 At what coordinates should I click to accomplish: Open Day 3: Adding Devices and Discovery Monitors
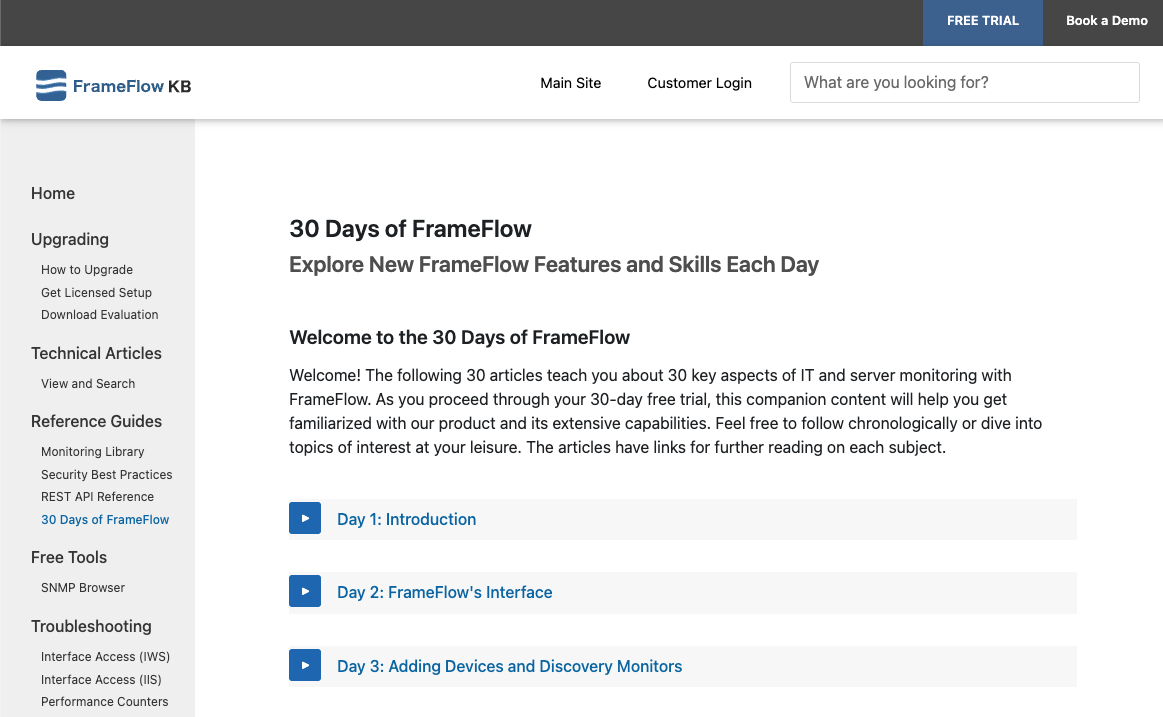point(510,666)
